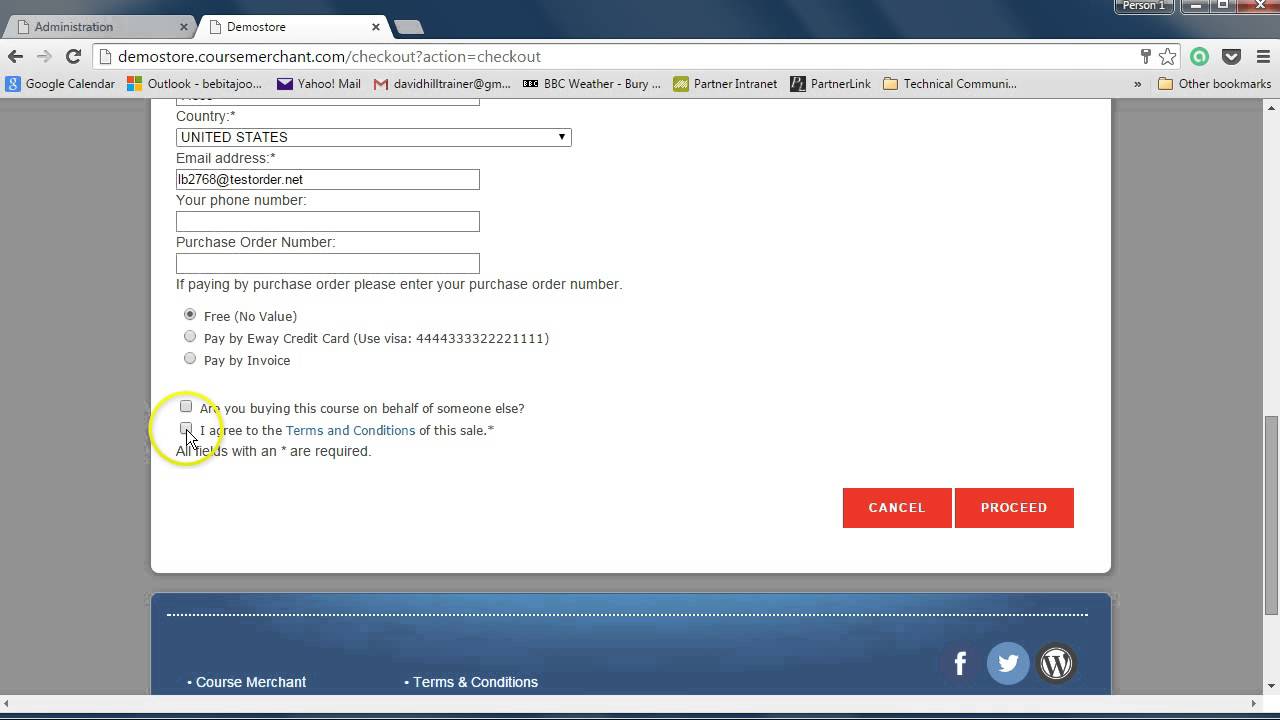Close the Demostore tab

tap(376, 27)
